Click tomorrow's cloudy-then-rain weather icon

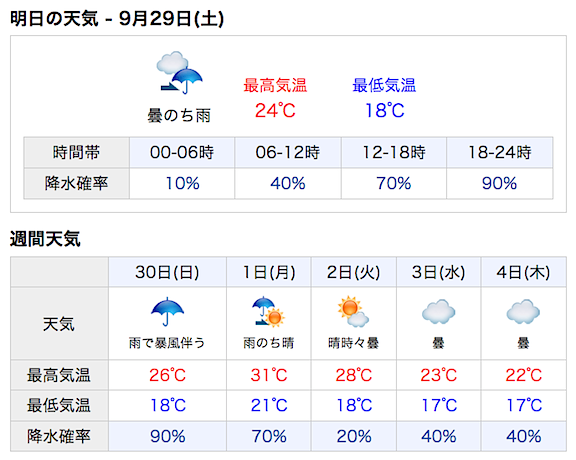(179, 72)
